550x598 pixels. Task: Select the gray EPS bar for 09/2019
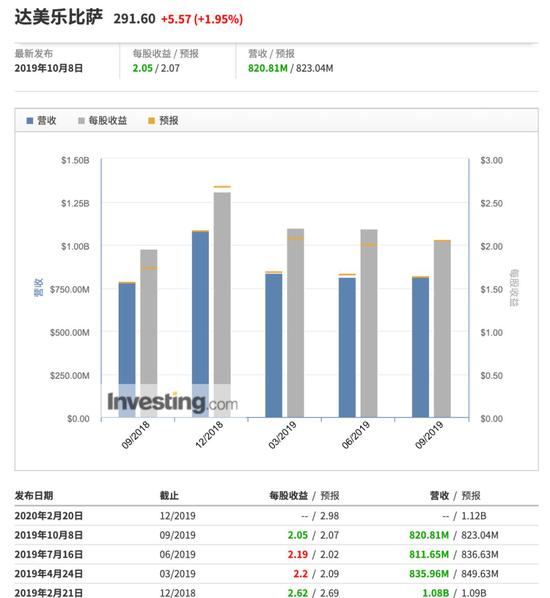tap(442, 329)
